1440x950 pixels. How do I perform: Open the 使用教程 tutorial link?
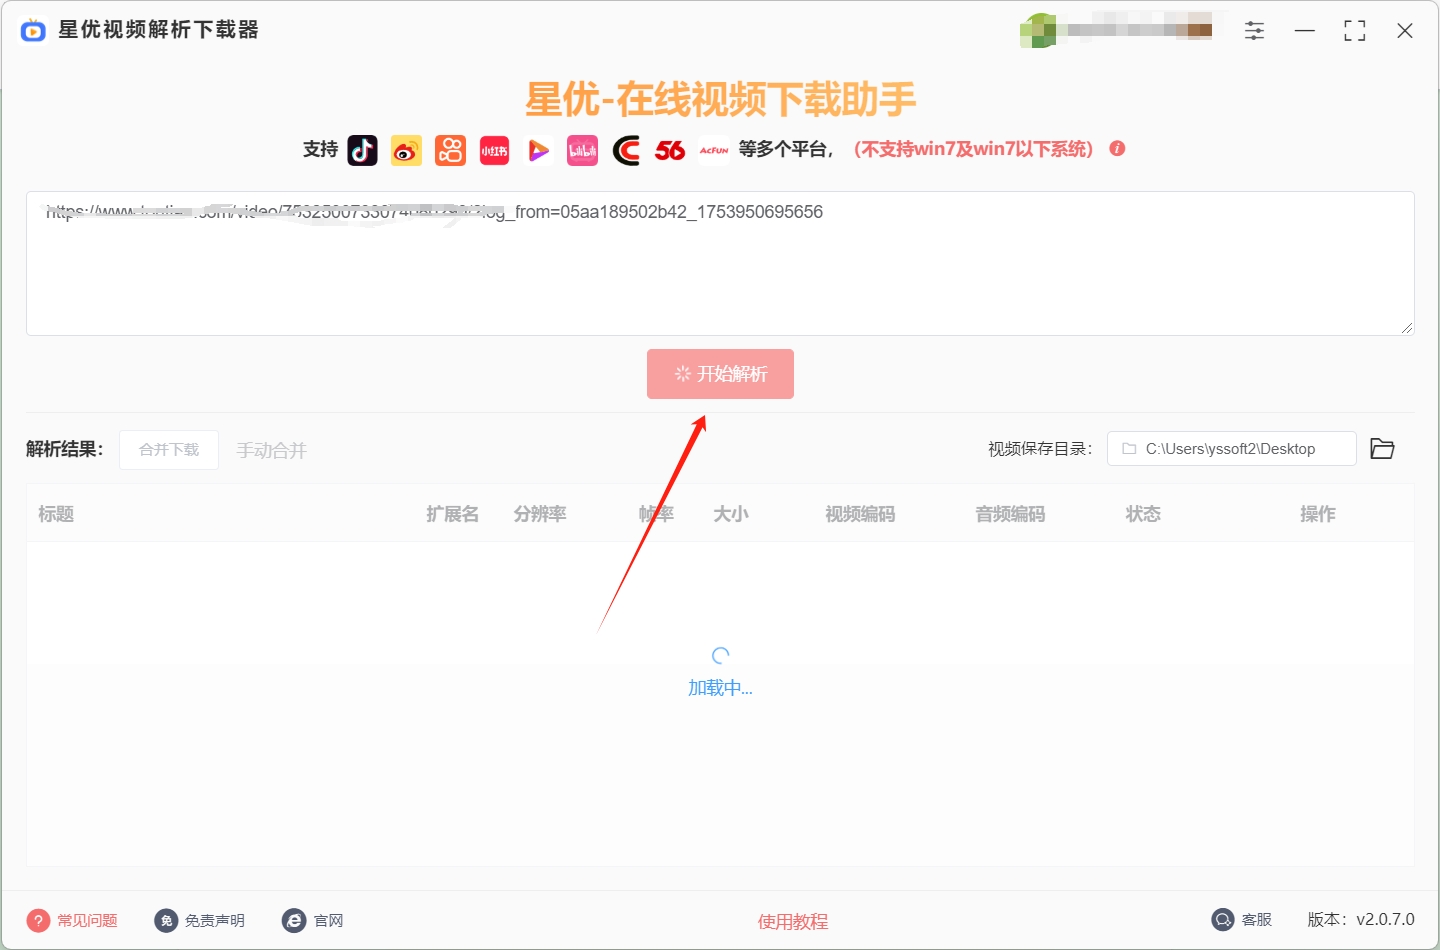(x=792, y=921)
